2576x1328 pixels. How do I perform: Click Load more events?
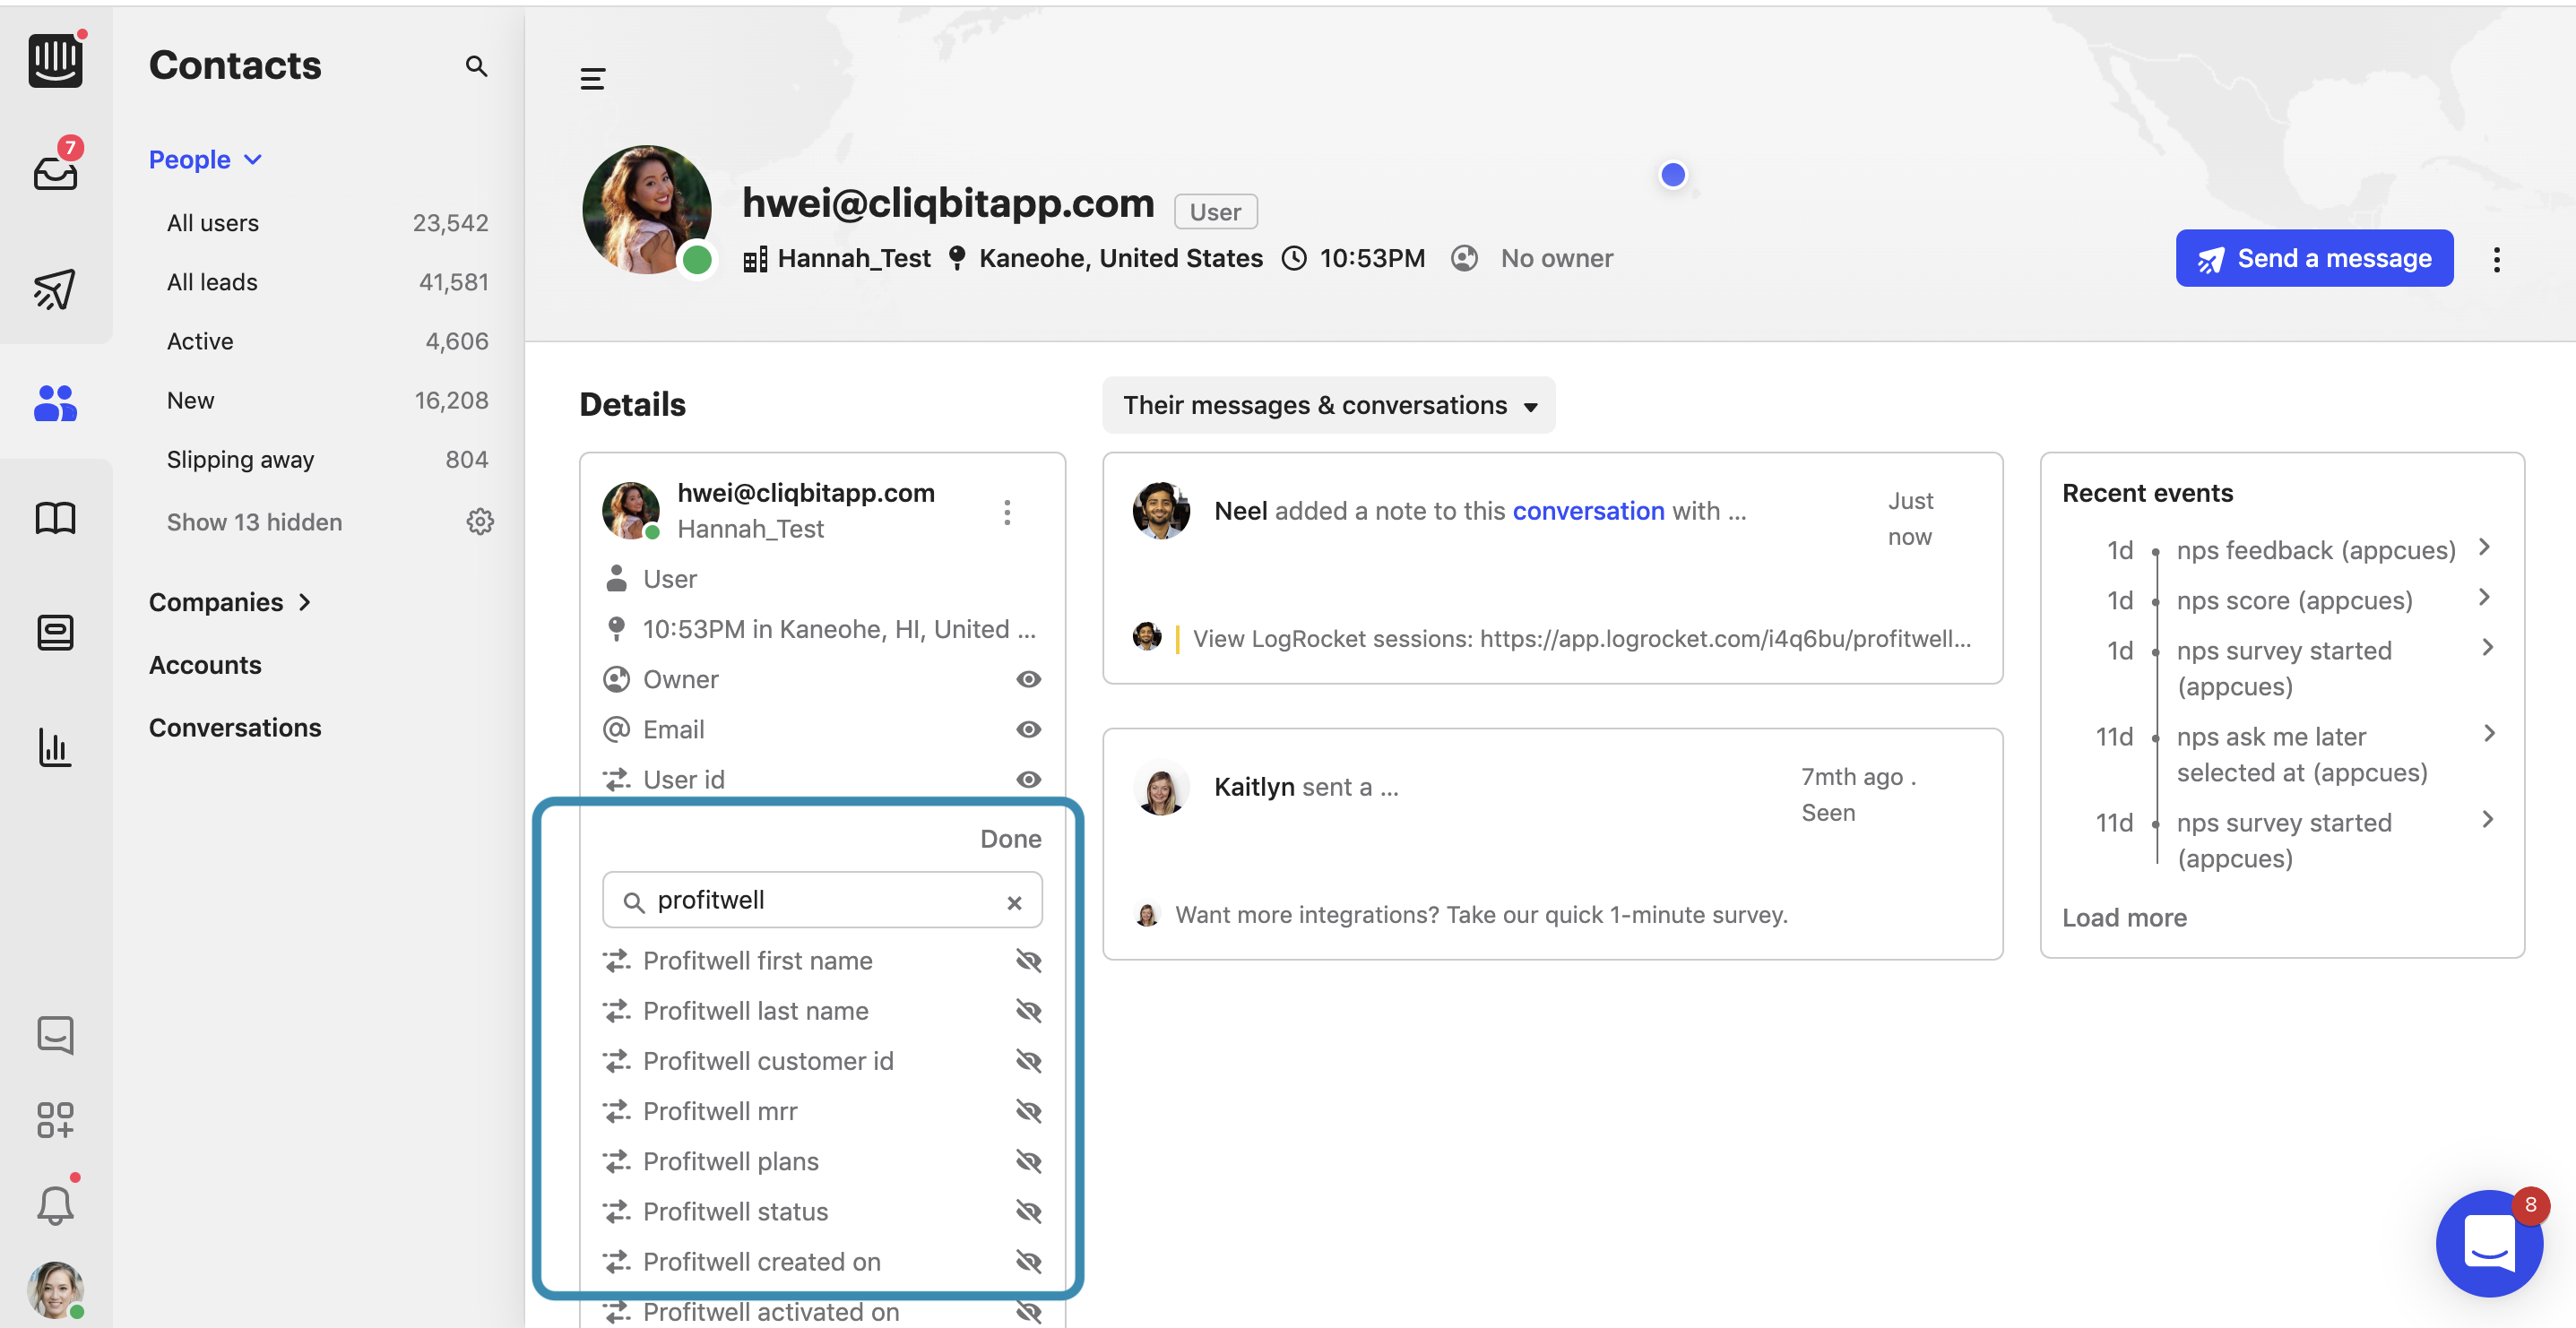point(2124,918)
